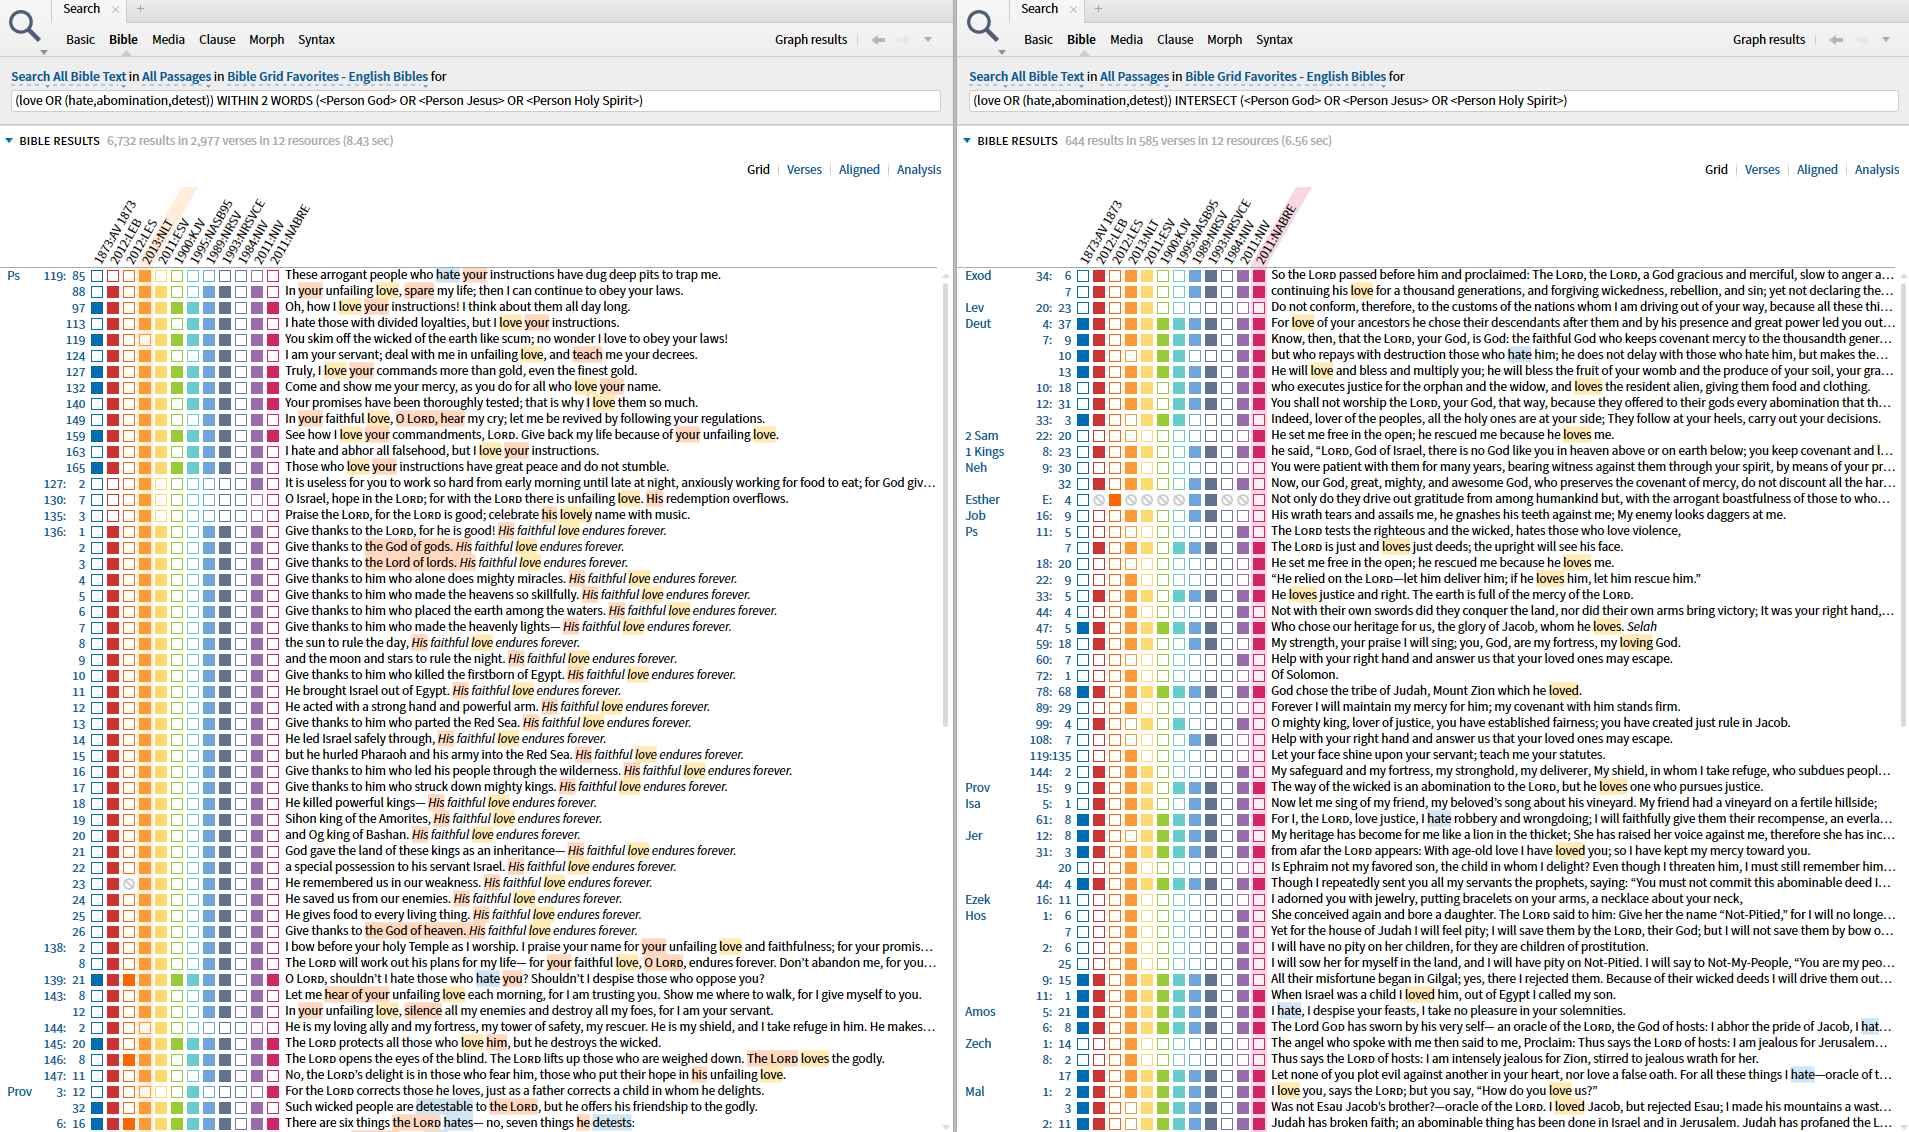This screenshot has height=1132, width=1909.
Task: Show Aligned view for the 6,732 results
Action: (859, 170)
